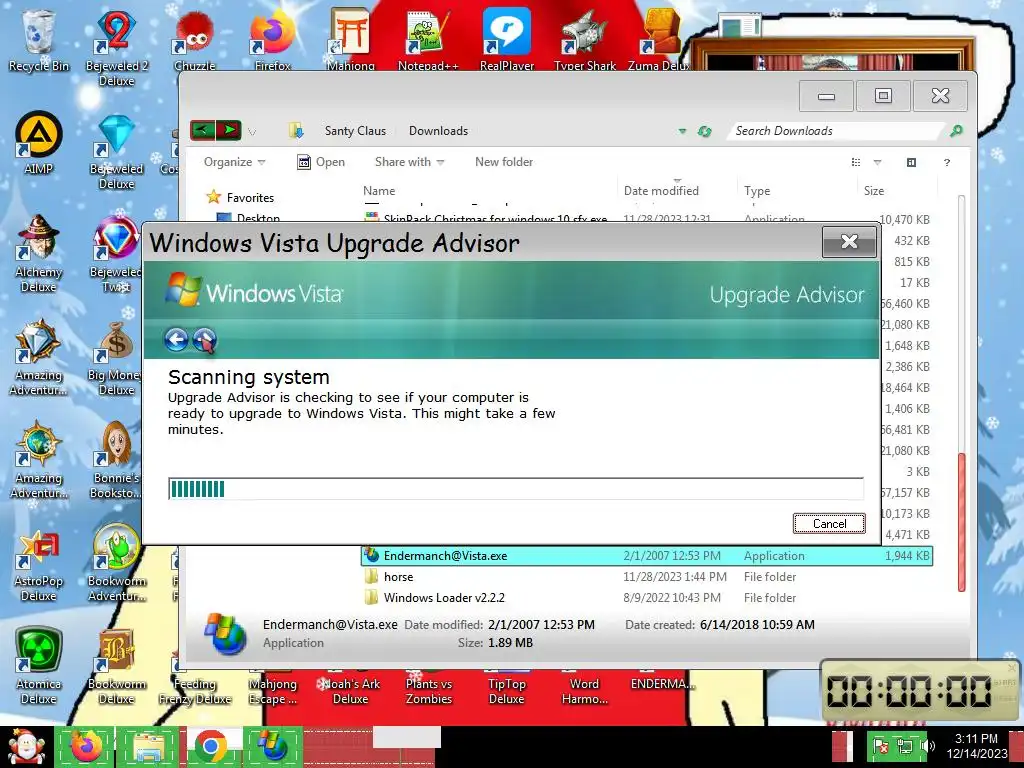Click volume icon in system tray
This screenshot has height=768, width=1024.
[927, 746]
